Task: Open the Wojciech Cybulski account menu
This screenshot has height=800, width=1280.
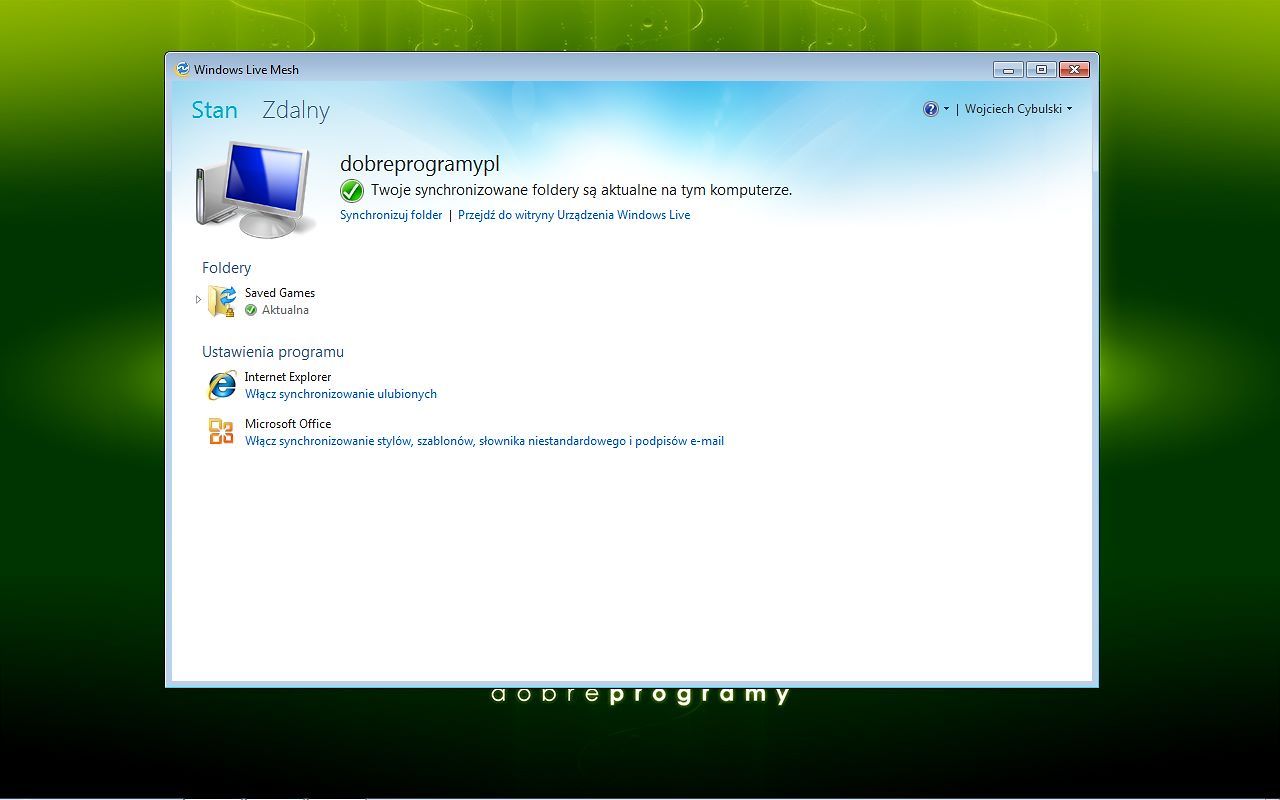Action: click(x=1018, y=109)
